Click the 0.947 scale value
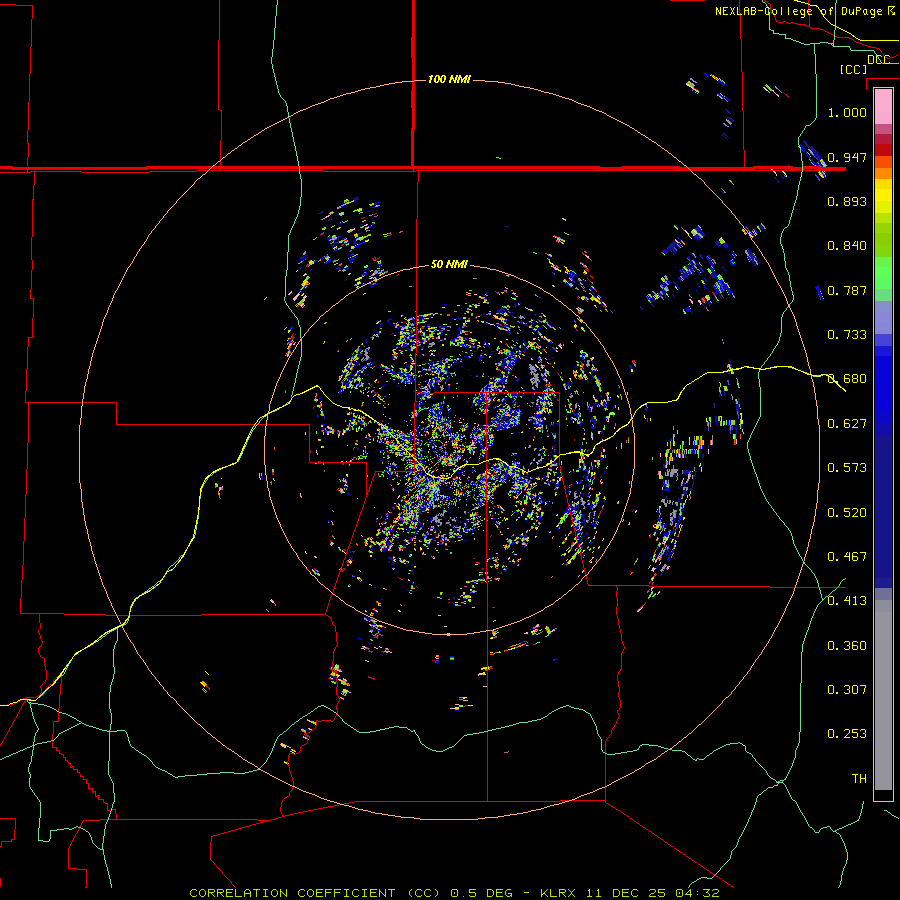The width and height of the screenshot is (900, 900). coord(847,157)
